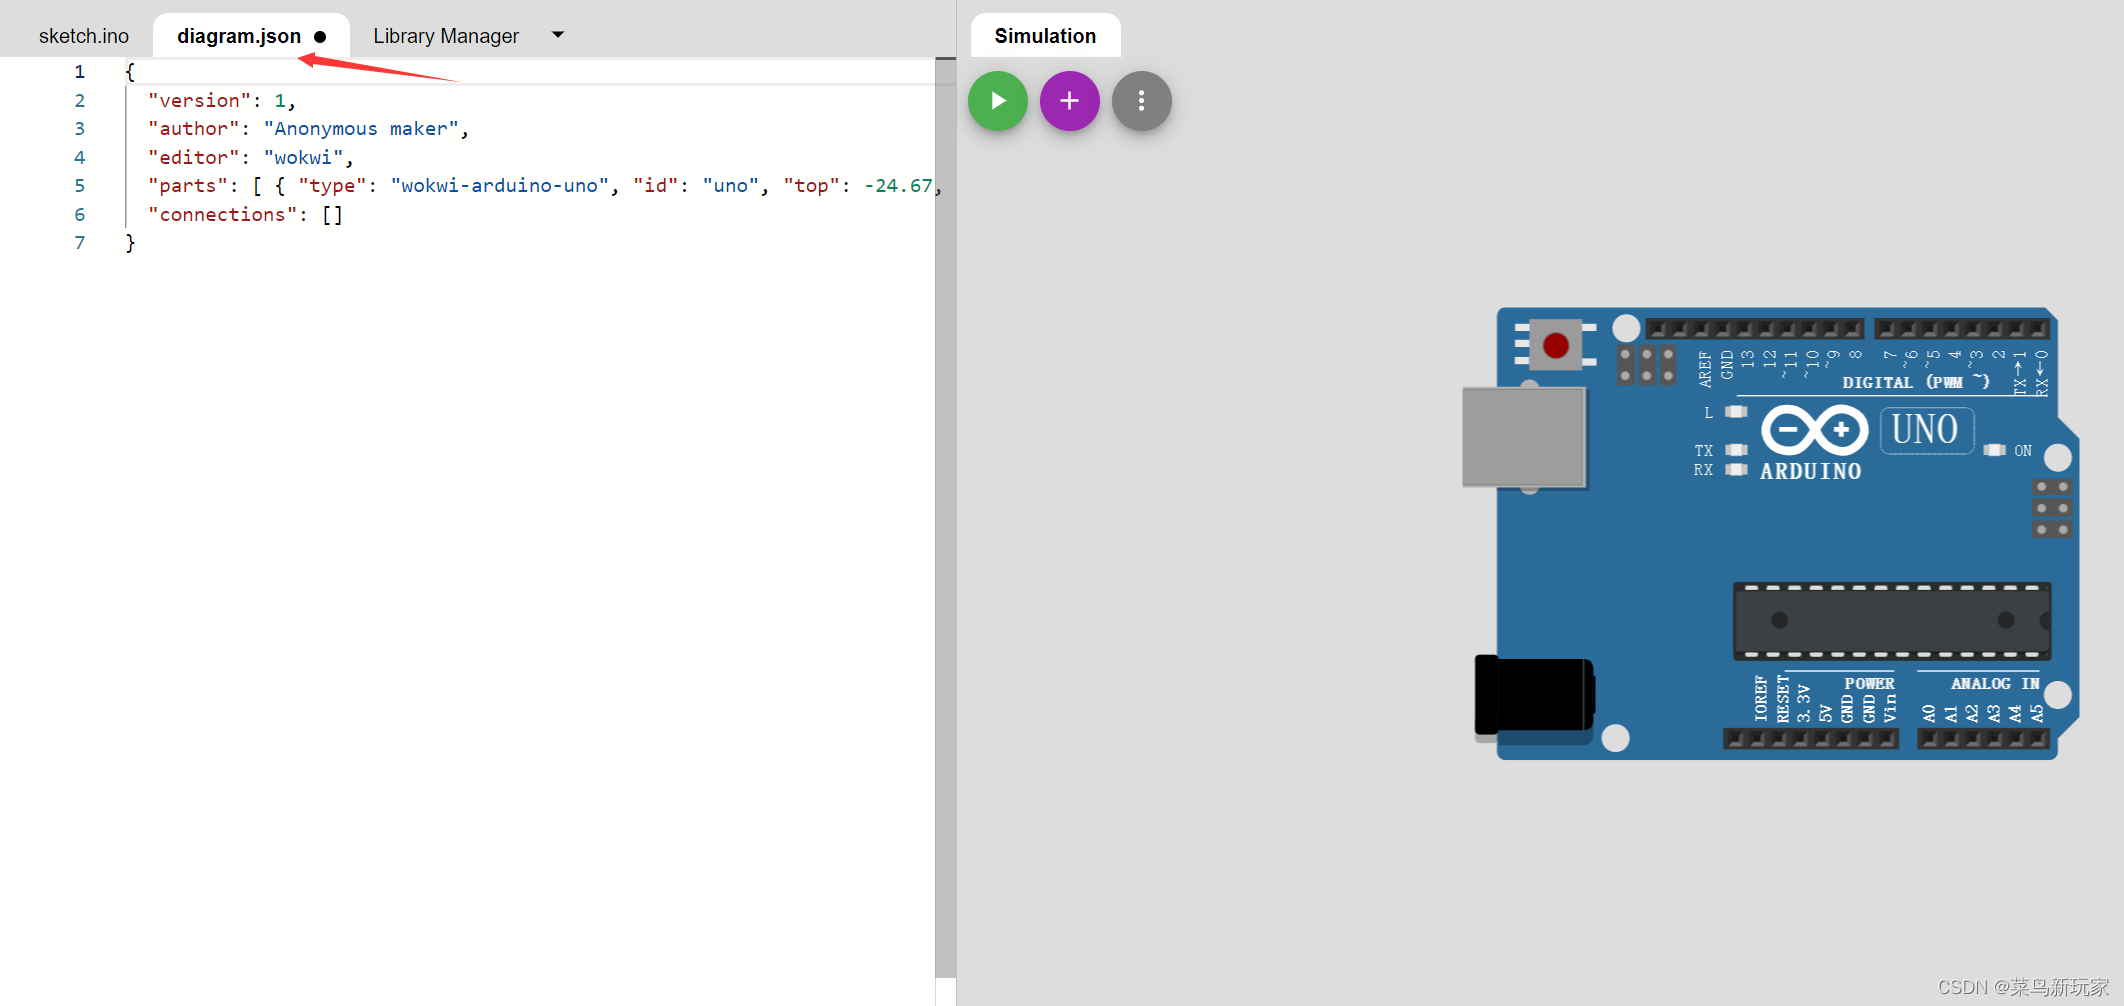Click the ON power LED on the board
Screen dimensions: 2124x1006
click(1995, 450)
